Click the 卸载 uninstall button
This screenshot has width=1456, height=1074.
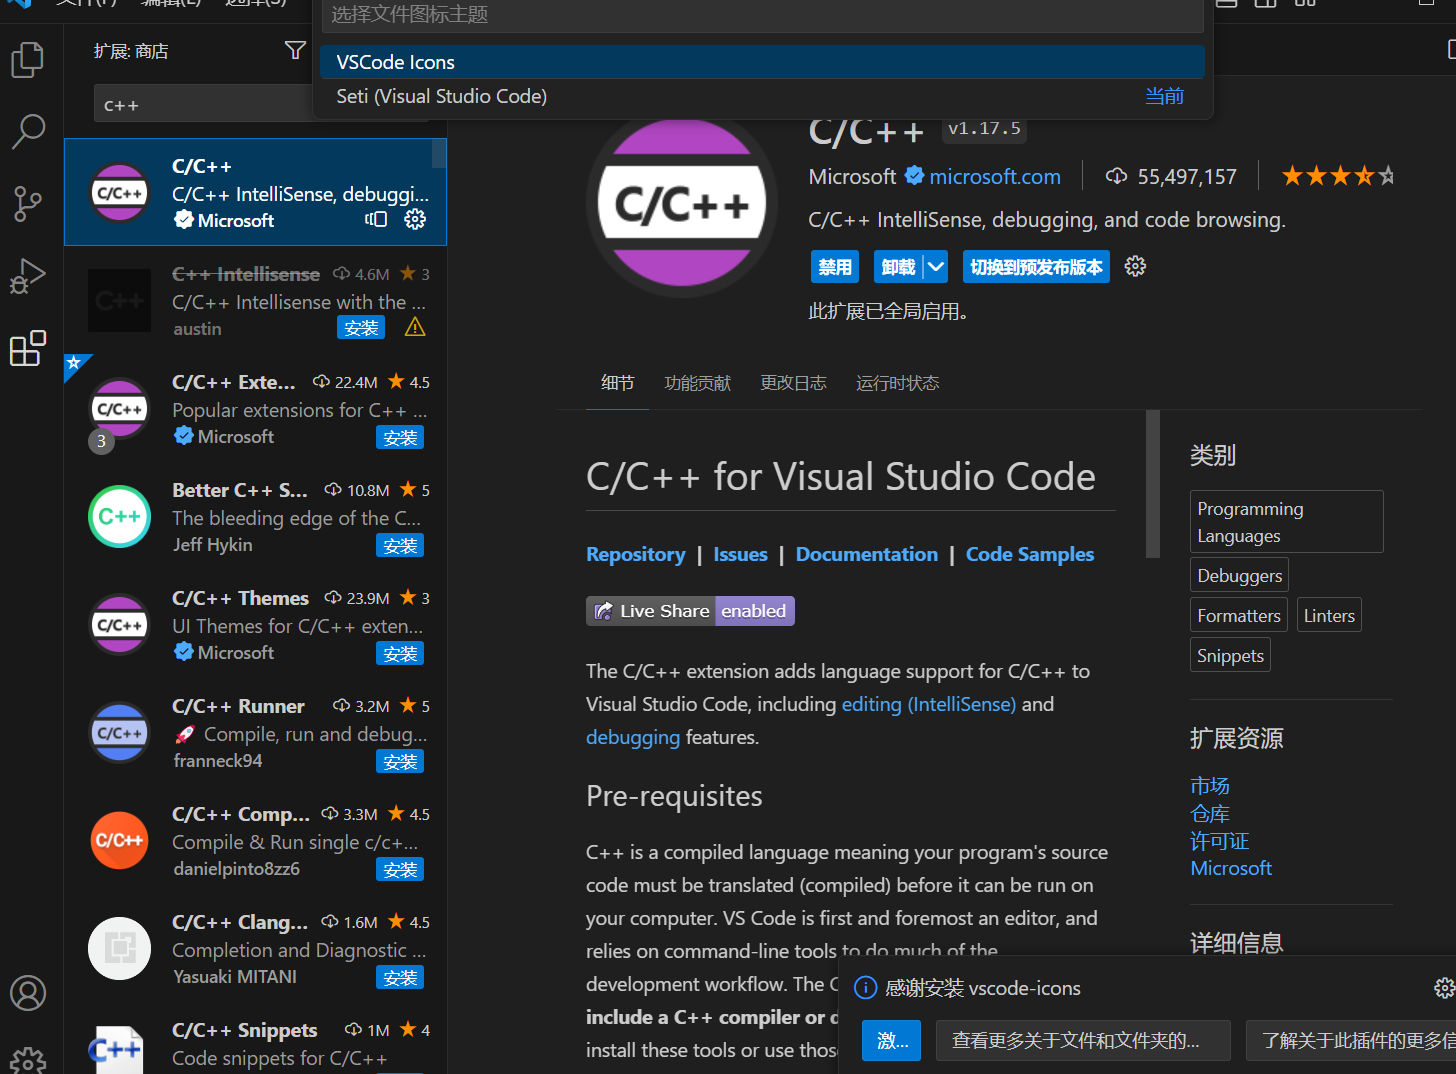click(x=899, y=267)
